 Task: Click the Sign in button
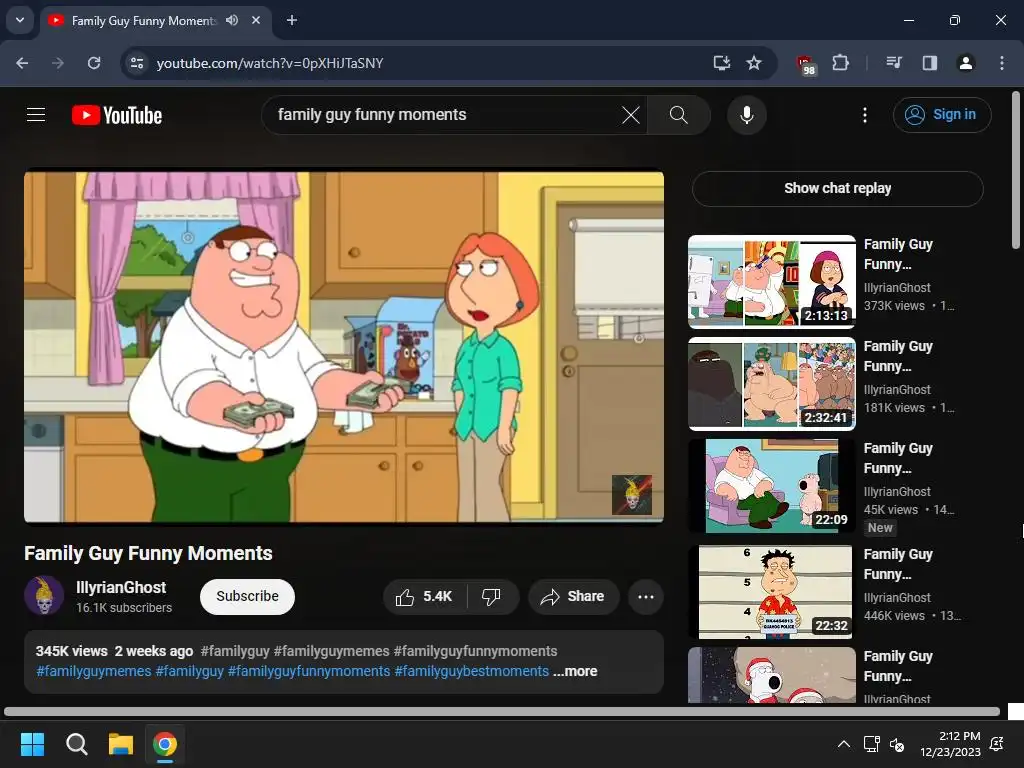[x=942, y=115]
